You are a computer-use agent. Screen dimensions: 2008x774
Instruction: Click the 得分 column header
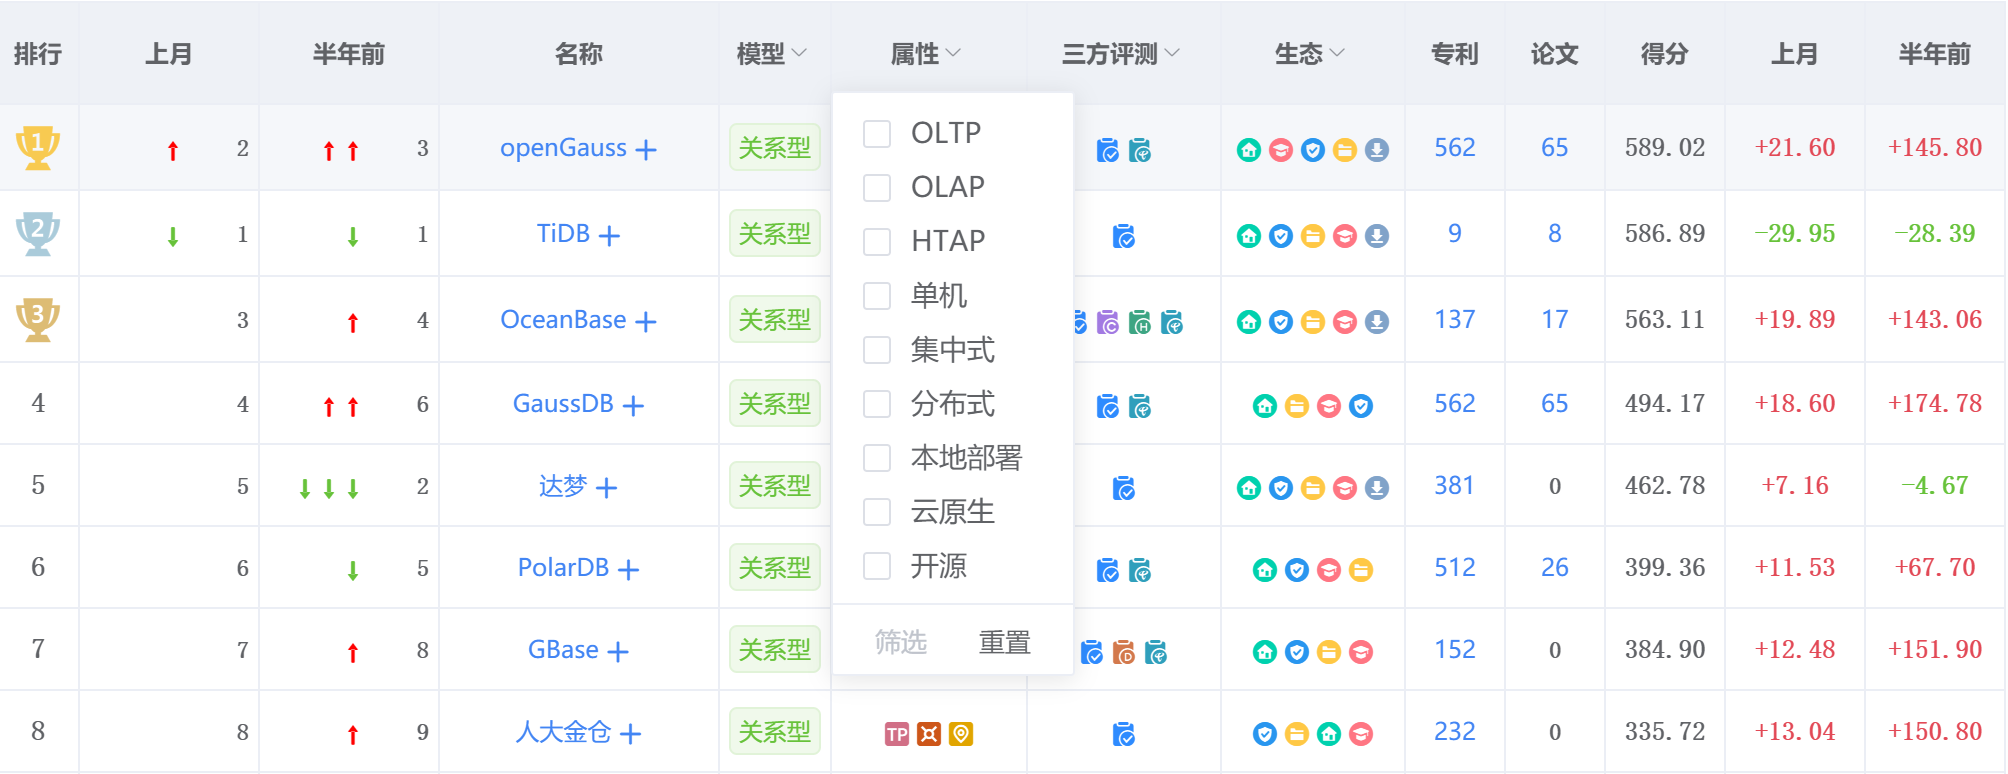coord(1665,54)
